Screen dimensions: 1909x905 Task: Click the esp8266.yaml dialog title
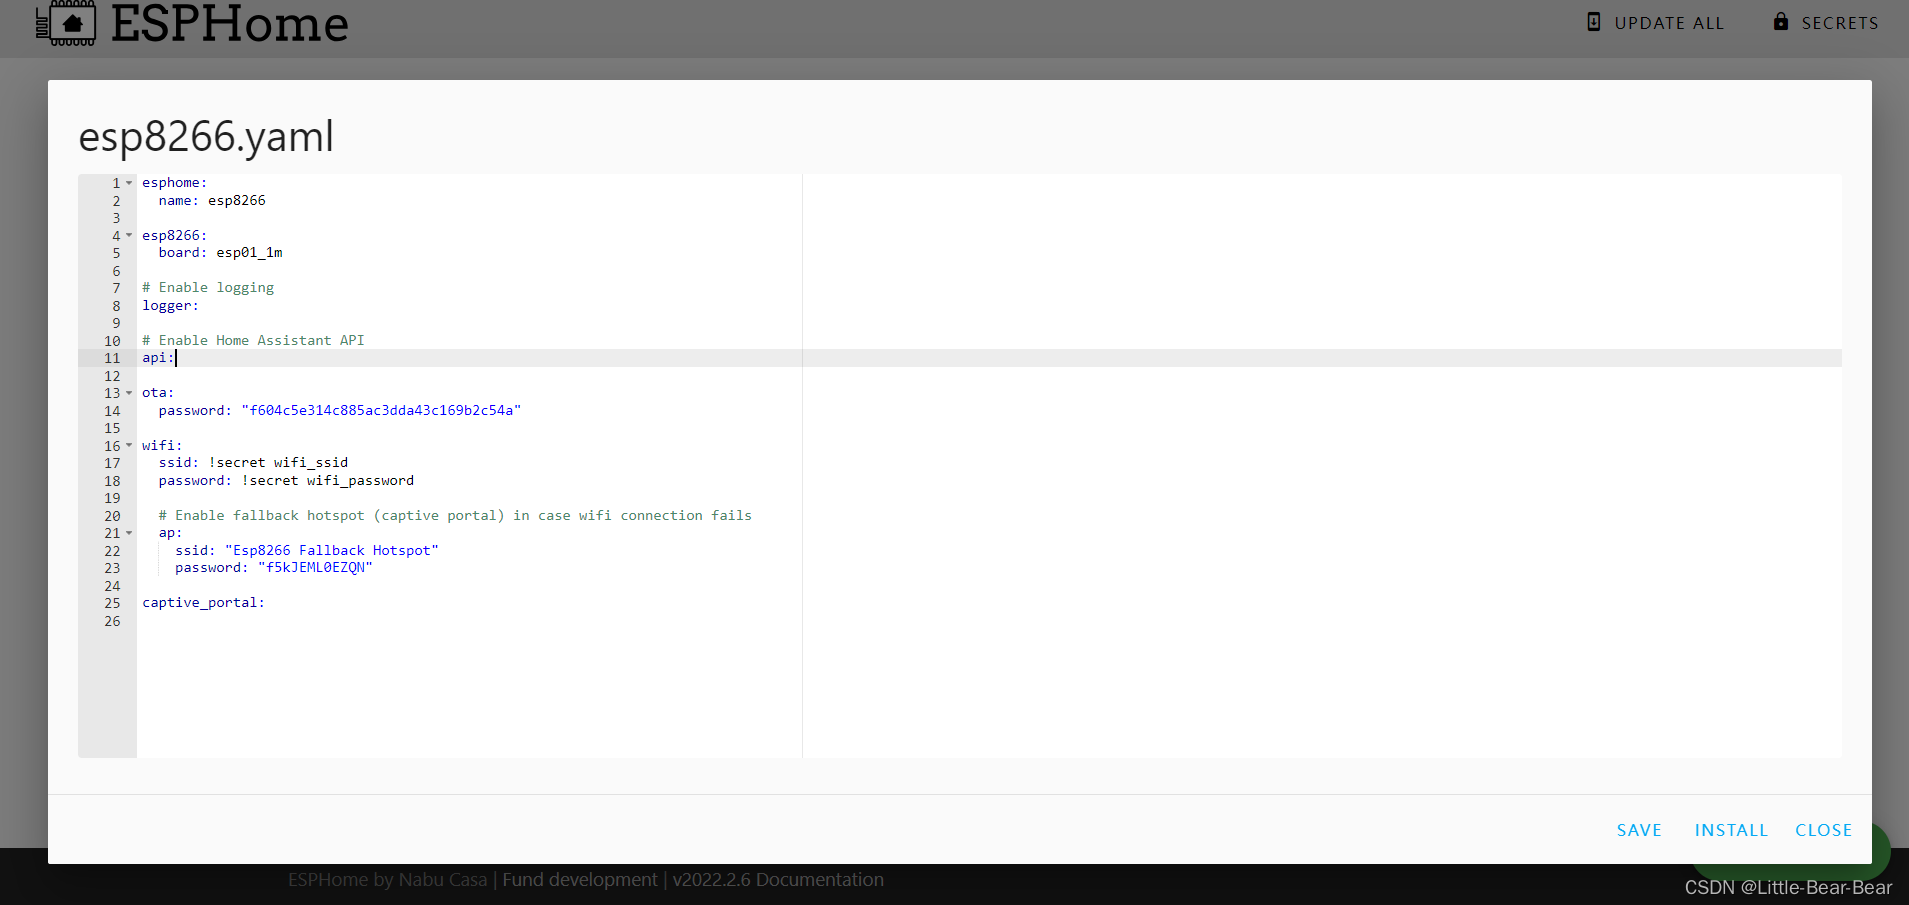[206, 137]
